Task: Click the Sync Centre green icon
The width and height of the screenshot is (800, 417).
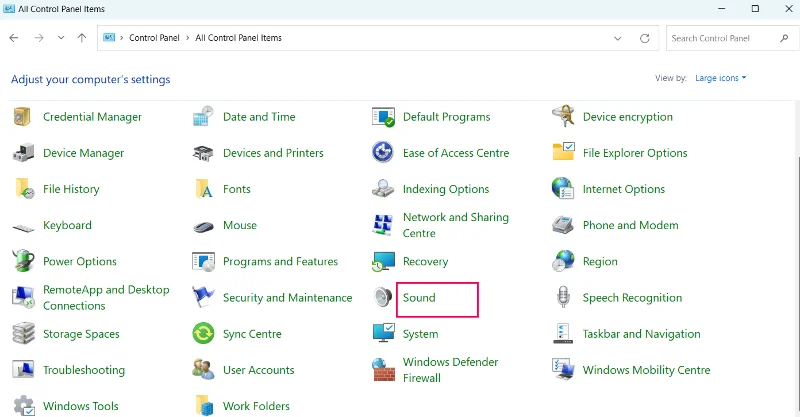Action: pos(203,334)
